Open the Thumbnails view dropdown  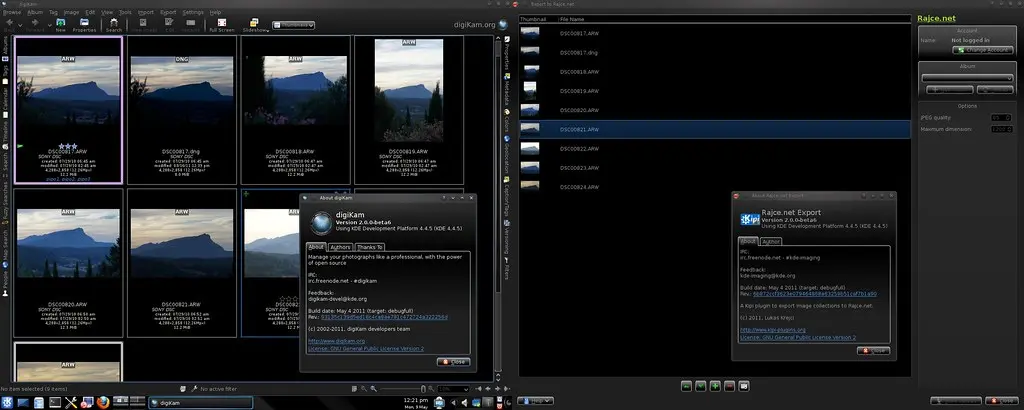click(294, 24)
